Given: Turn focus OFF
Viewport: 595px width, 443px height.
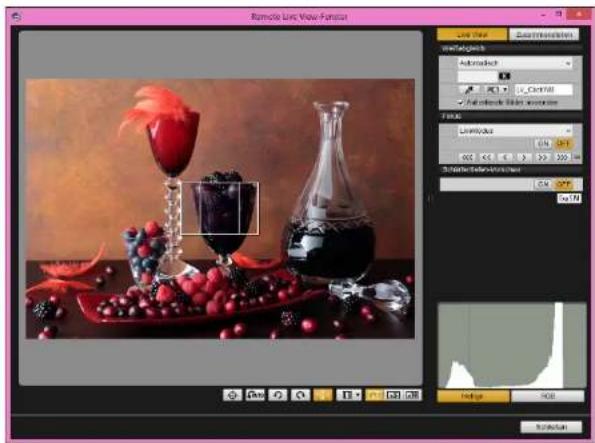Looking at the screenshot, I should 563,143.
